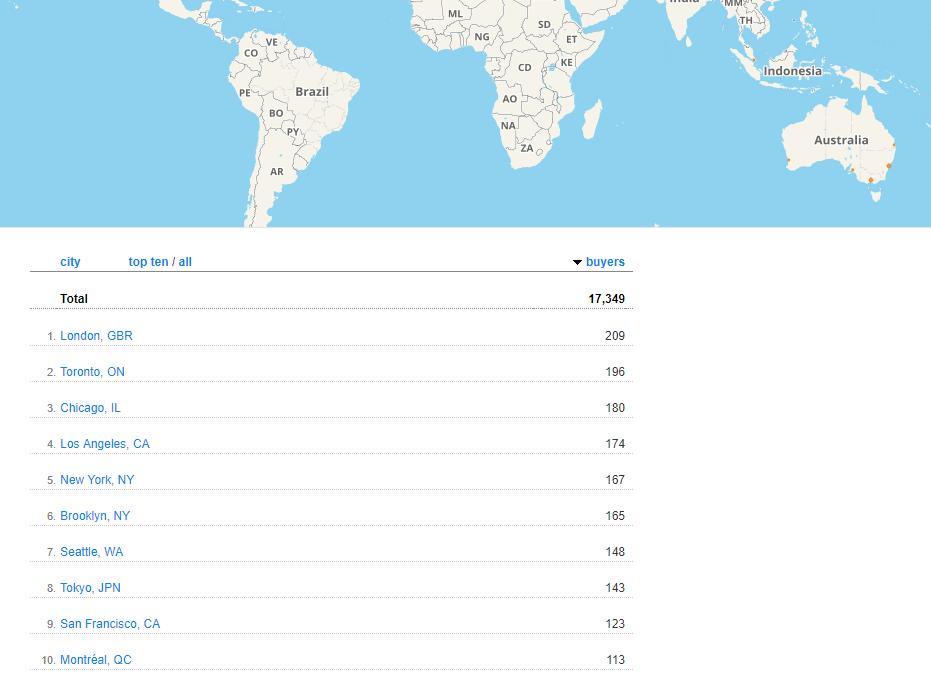Click the orange map marker at Adelaide
This screenshot has height=674, width=931.
[853, 169]
